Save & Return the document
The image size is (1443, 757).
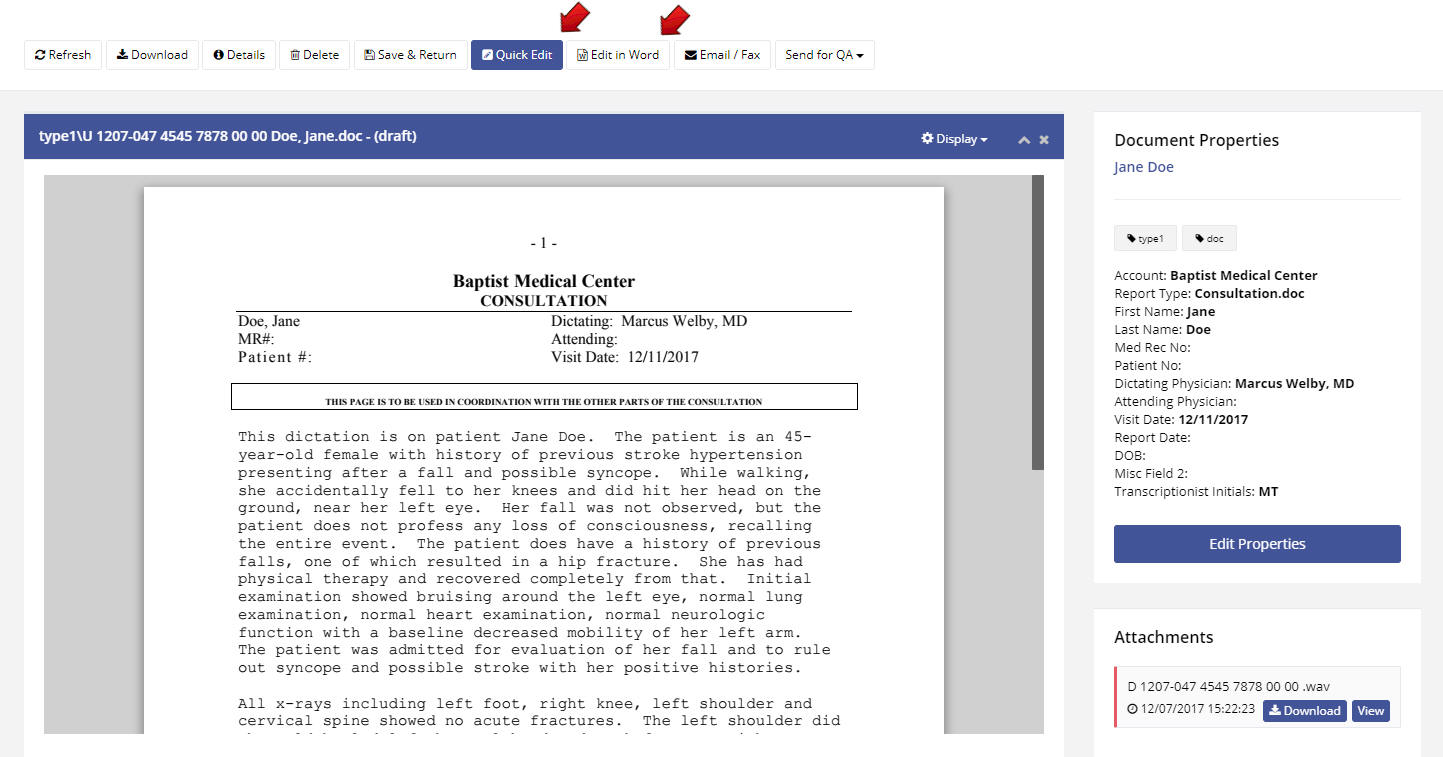(x=410, y=55)
